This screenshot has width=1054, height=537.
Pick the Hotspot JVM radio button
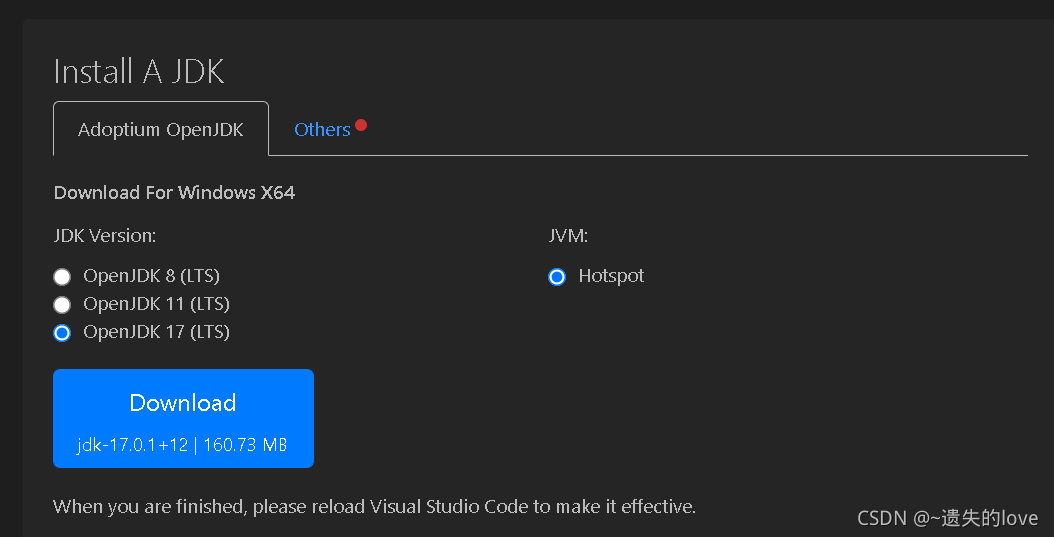pos(557,276)
